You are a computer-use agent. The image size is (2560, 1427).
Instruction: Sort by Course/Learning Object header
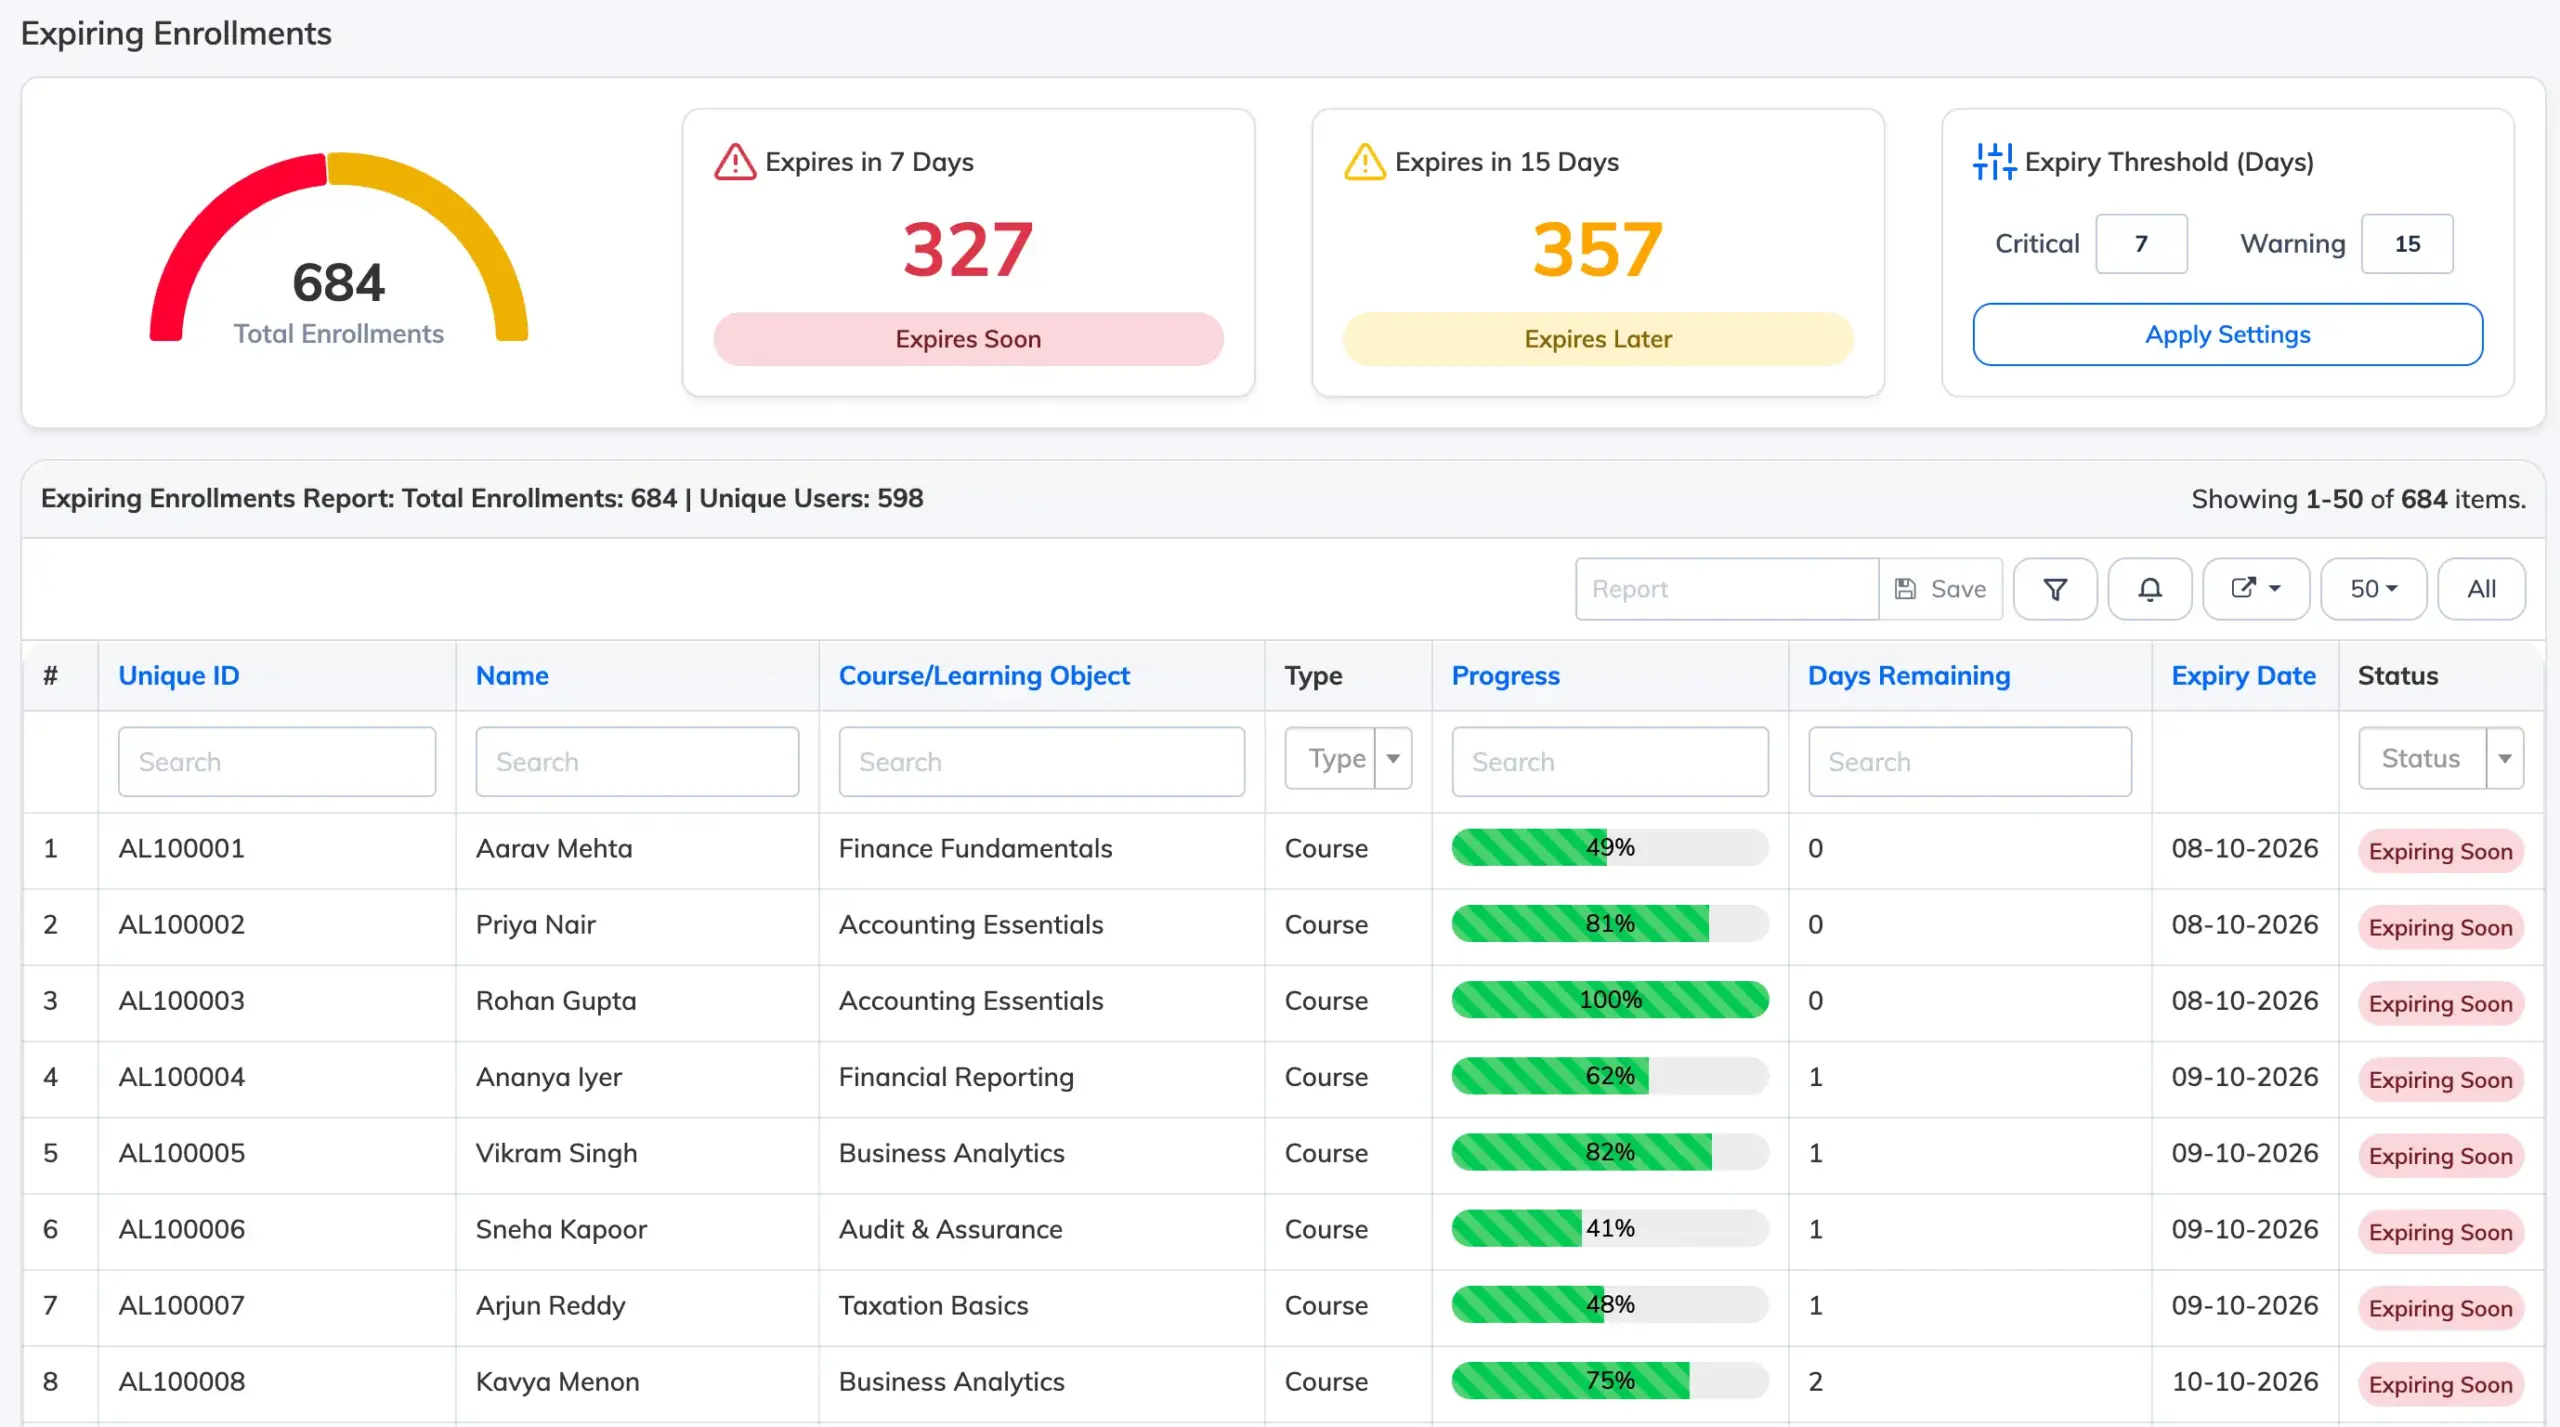[984, 676]
